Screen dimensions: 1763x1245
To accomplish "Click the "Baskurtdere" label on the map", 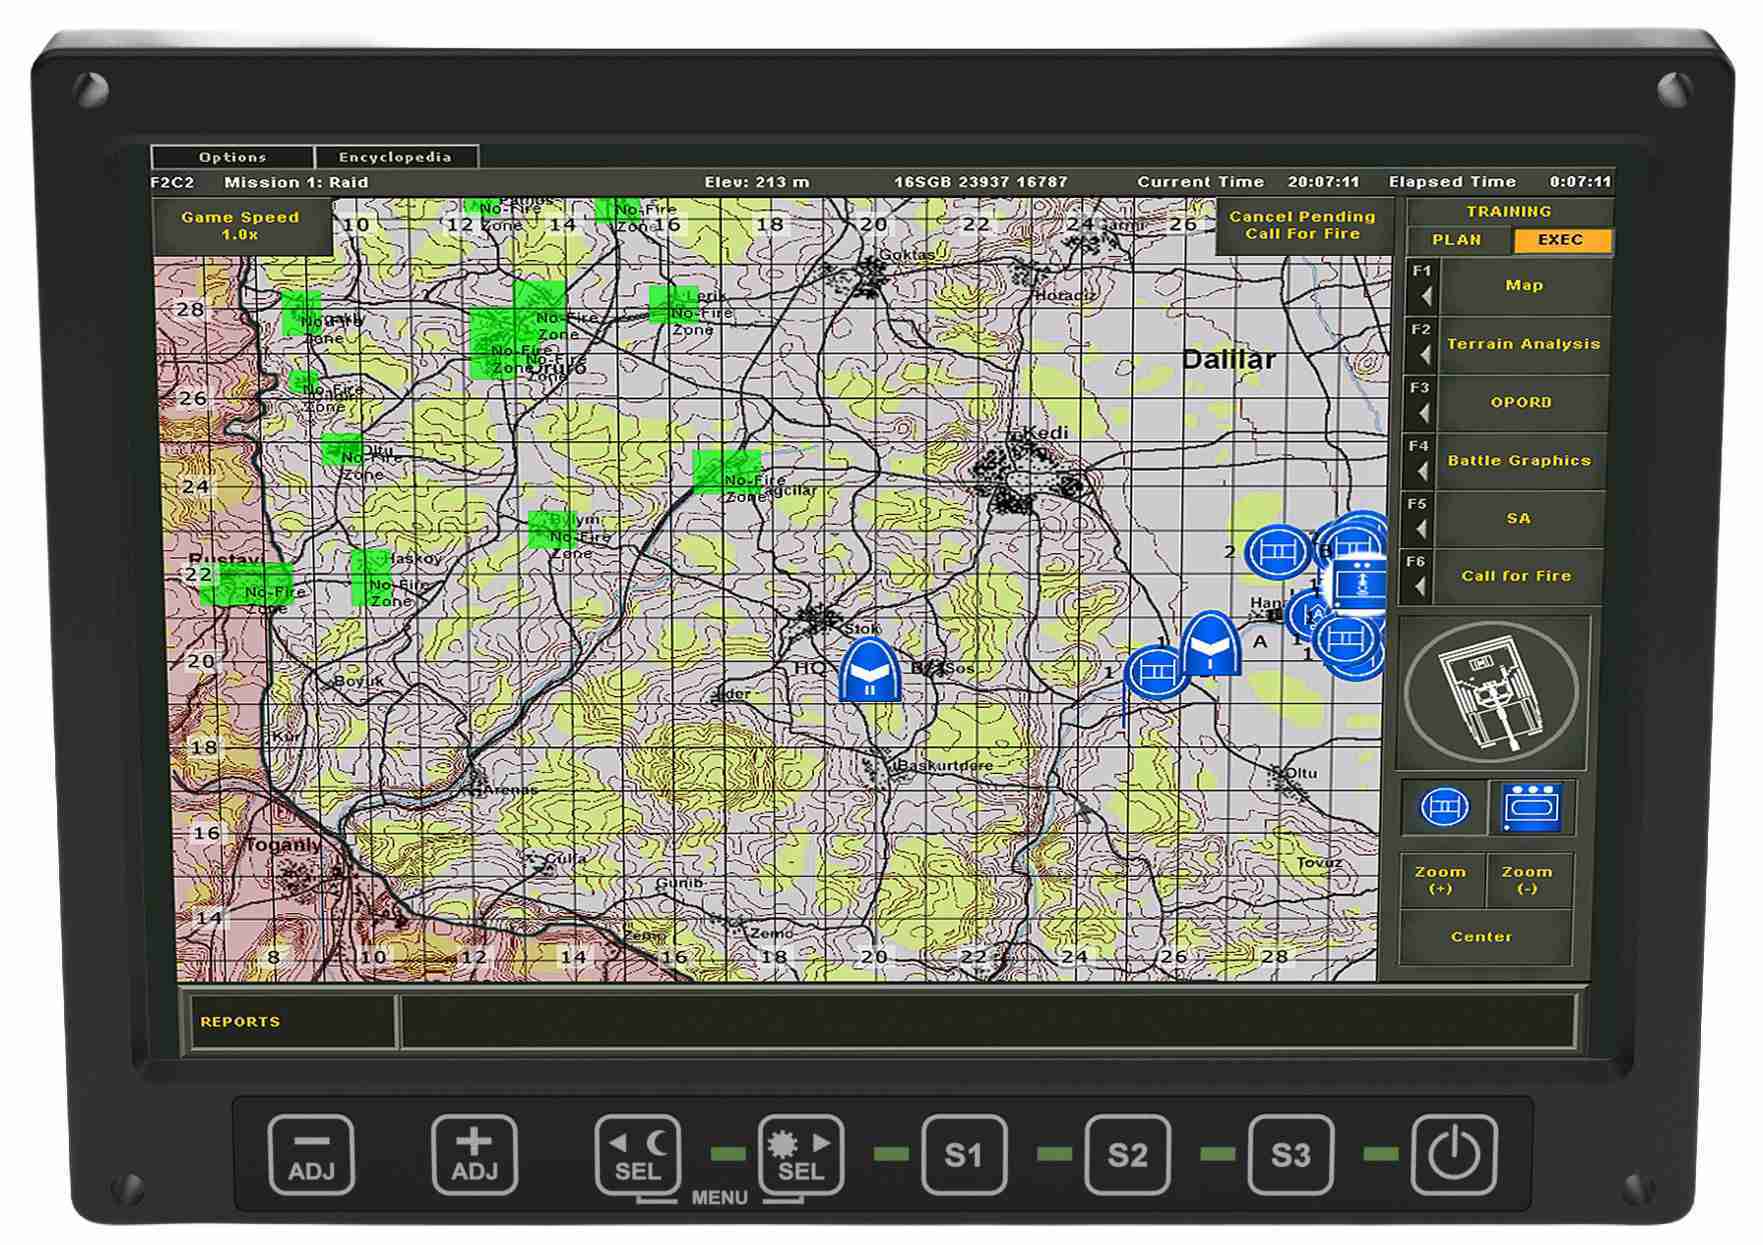I will (946, 766).
